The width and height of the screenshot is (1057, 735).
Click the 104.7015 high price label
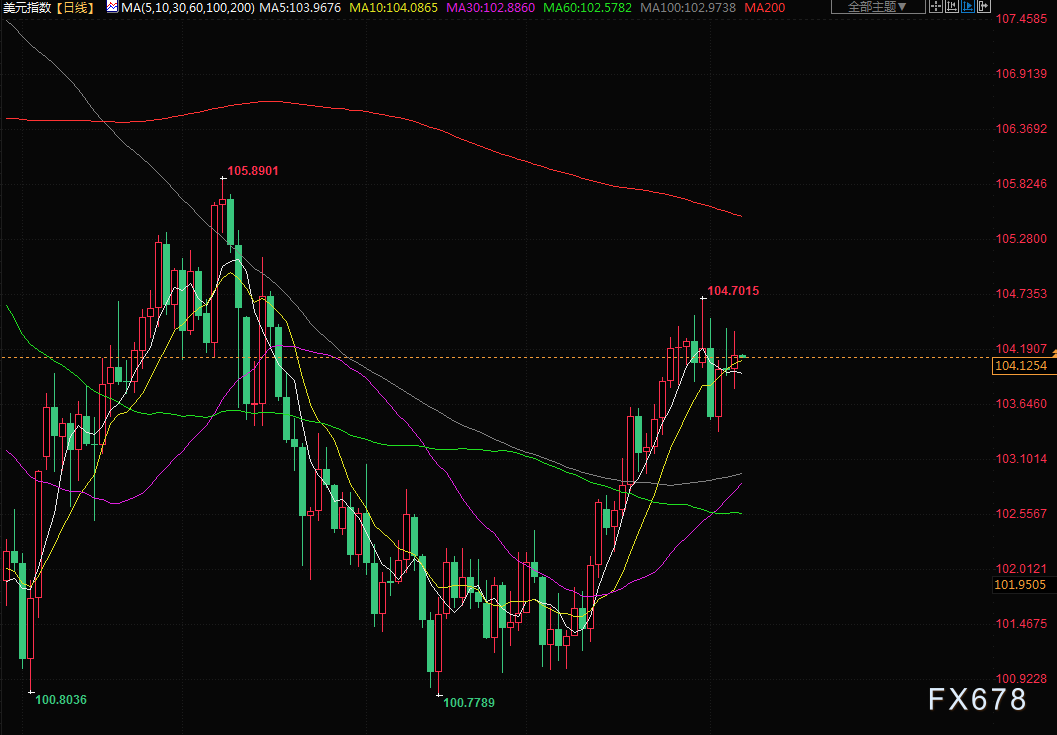pyautogui.click(x=733, y=291)
